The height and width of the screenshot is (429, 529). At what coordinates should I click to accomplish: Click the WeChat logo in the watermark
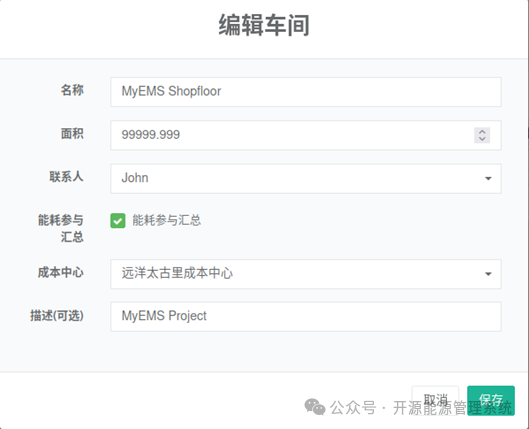tap(315, 407)
